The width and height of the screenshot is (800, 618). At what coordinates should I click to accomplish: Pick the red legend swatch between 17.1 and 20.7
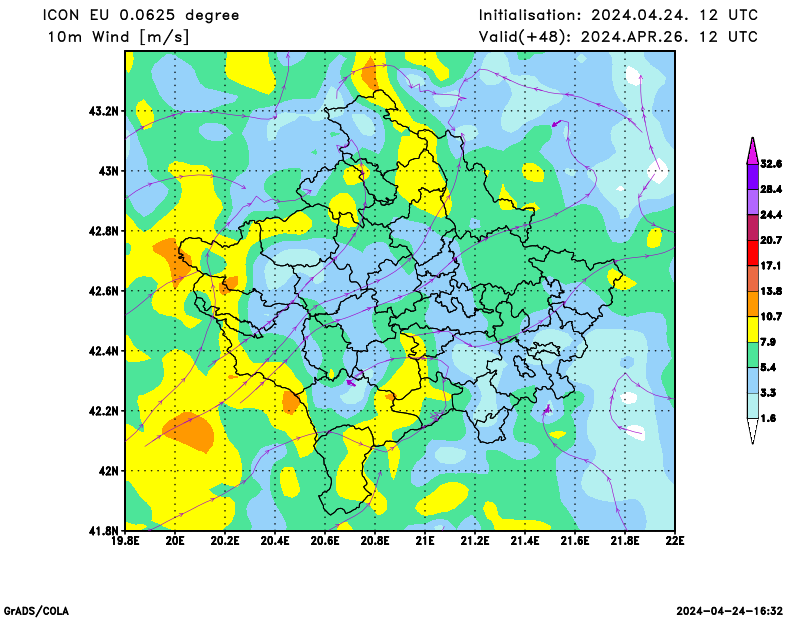point(753,253)
